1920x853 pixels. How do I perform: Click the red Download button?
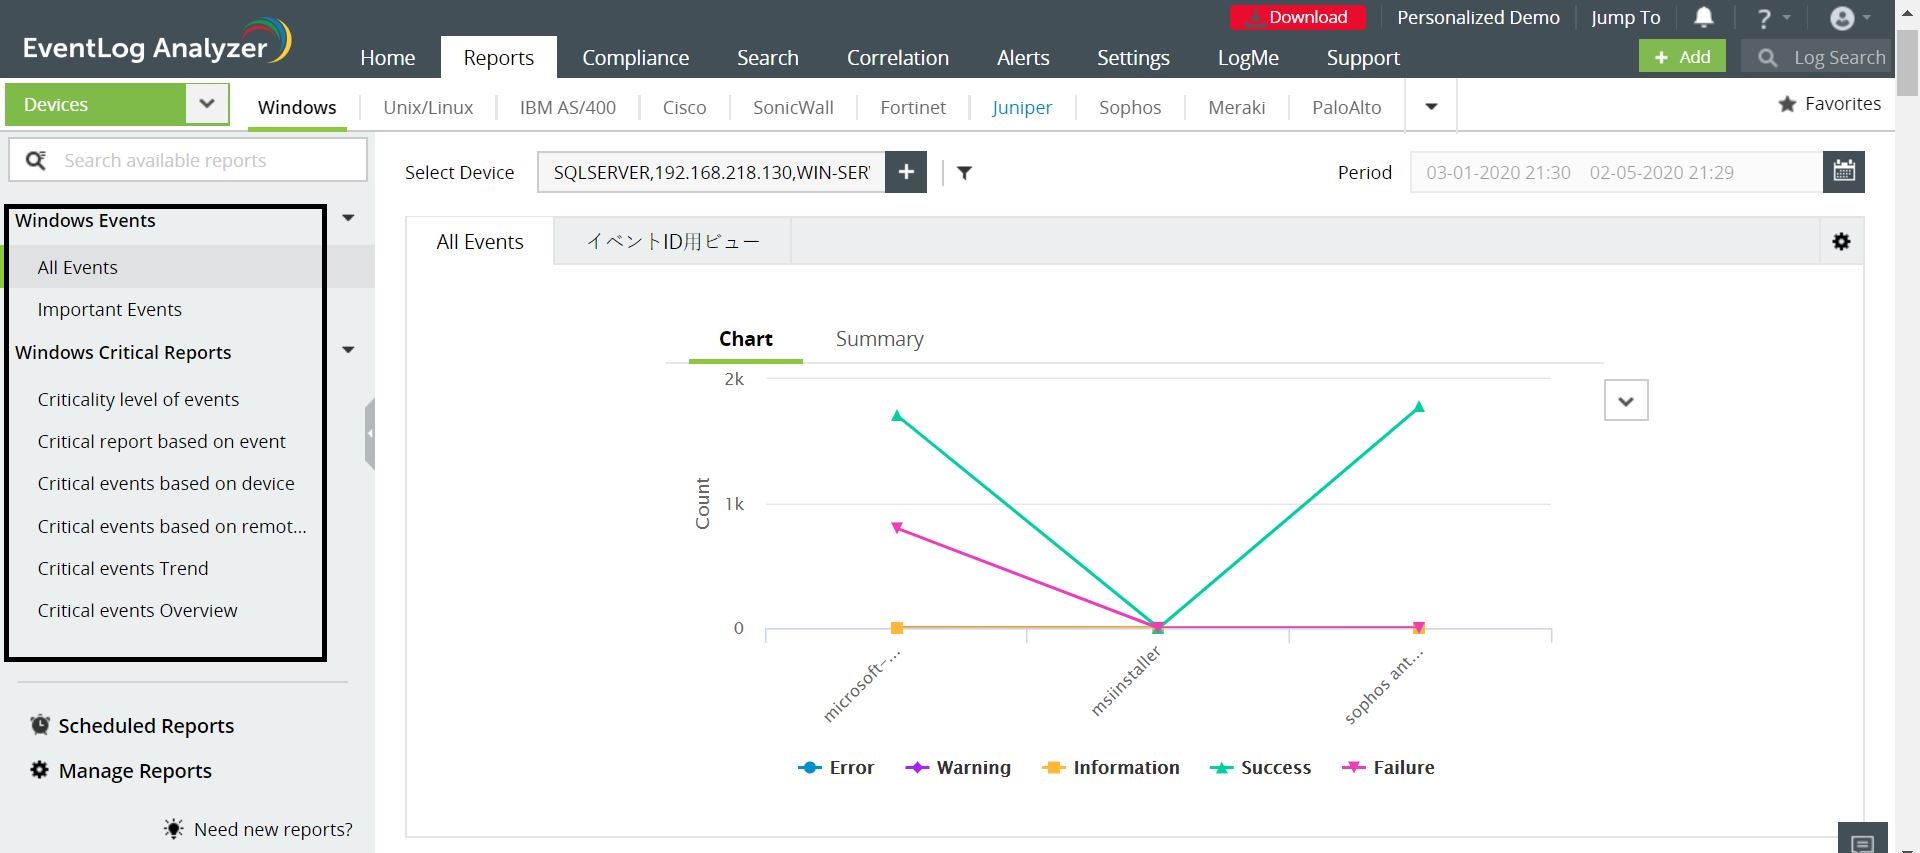point(1296,17)
